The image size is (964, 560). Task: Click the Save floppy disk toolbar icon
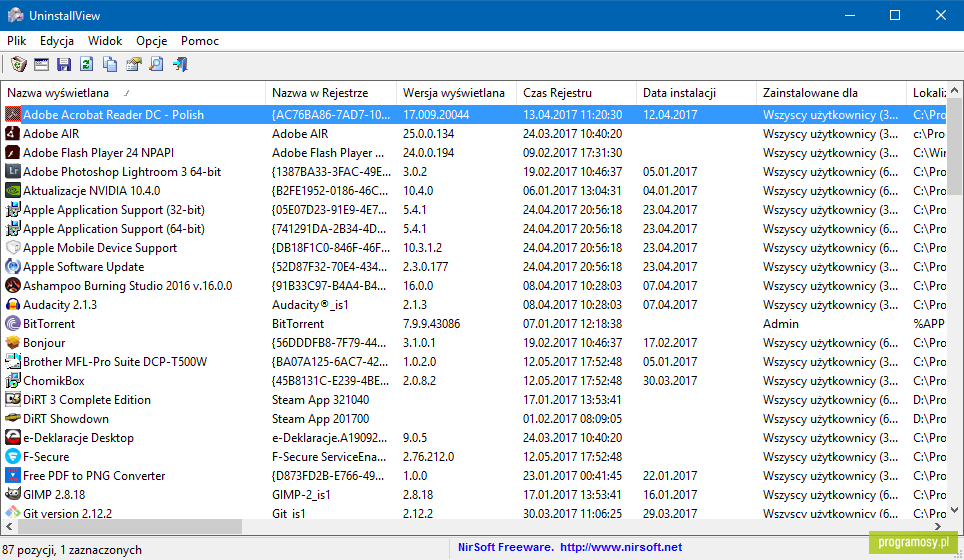[64, 64]
